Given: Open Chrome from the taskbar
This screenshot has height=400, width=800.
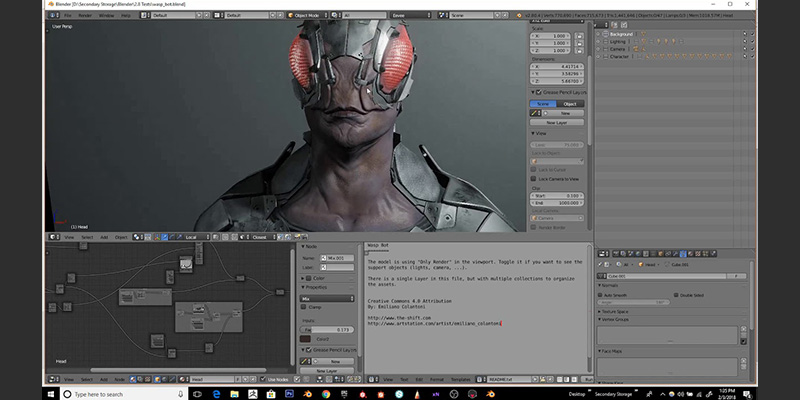Looking at the screenshot, I should point(326,394).
